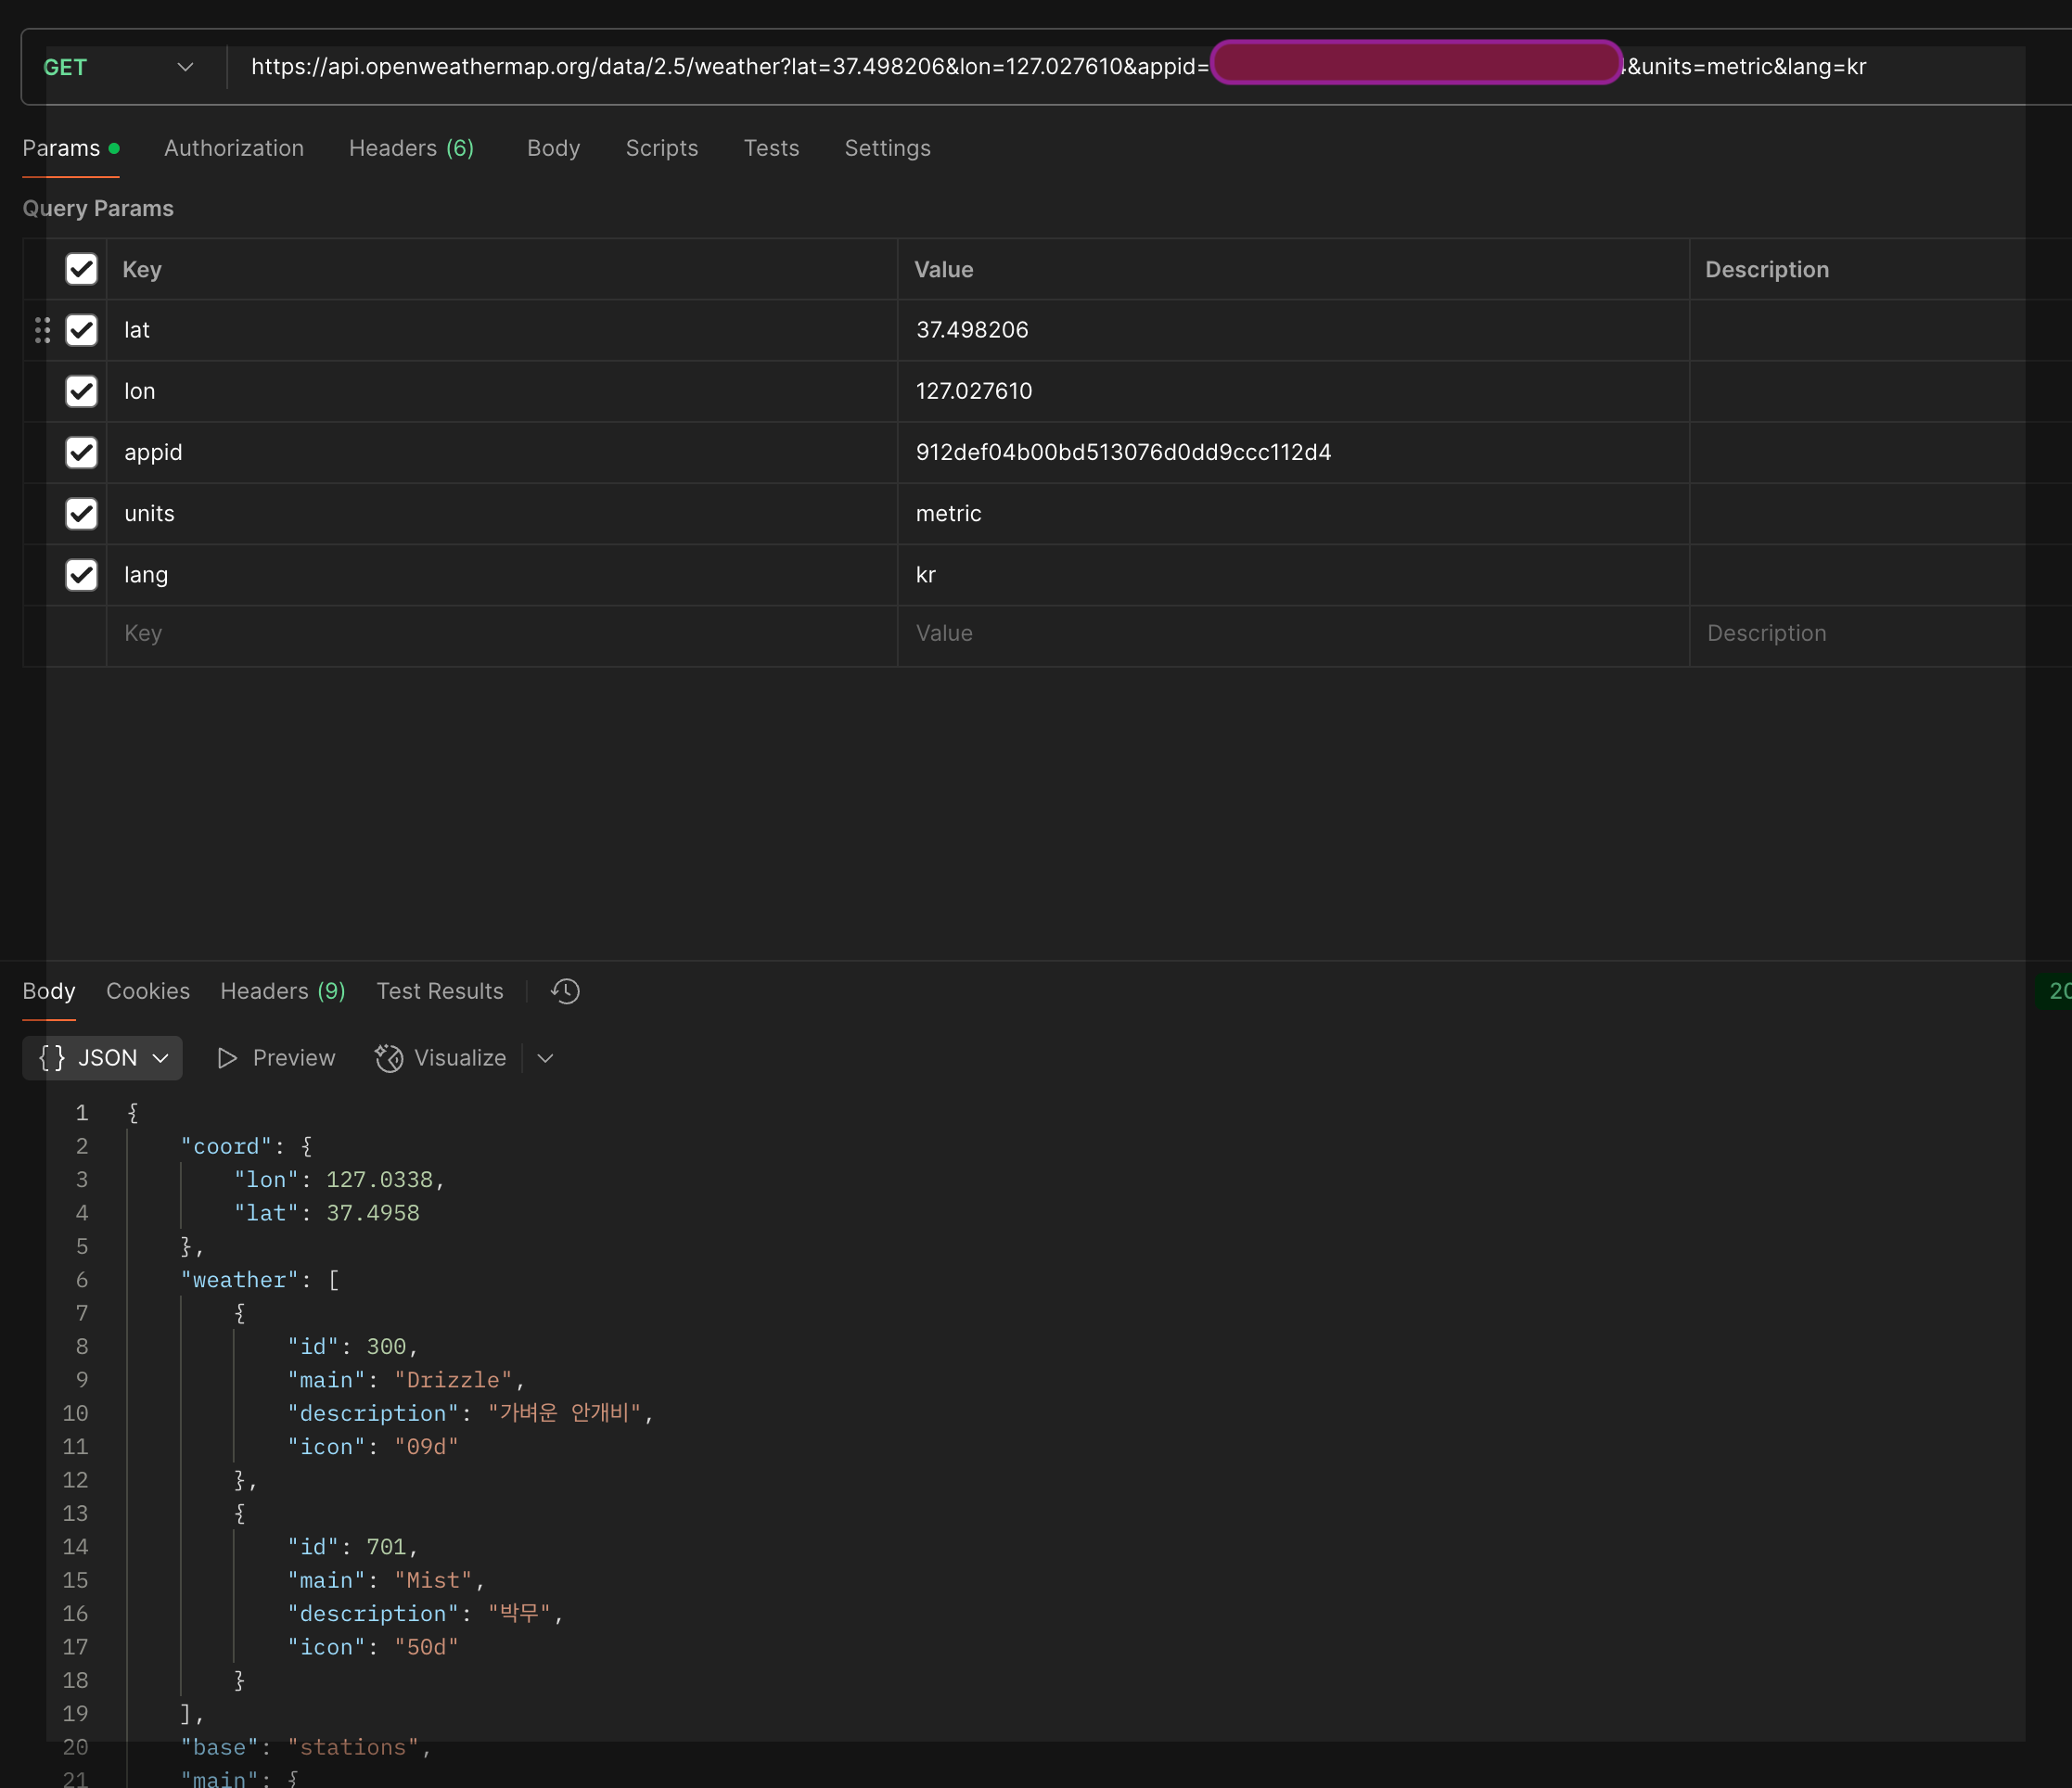Click the "stations" value in response
The height and width of the screenshot is (1788, 2072).
tap(353, 1747)
